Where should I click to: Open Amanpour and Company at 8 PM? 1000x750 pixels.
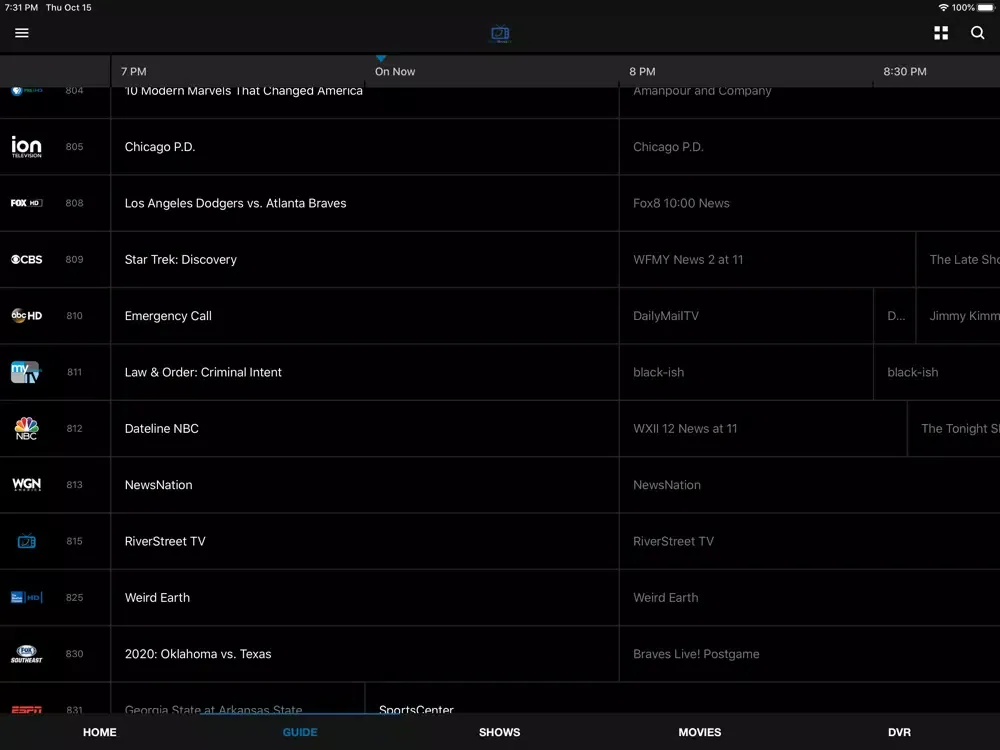810,102
